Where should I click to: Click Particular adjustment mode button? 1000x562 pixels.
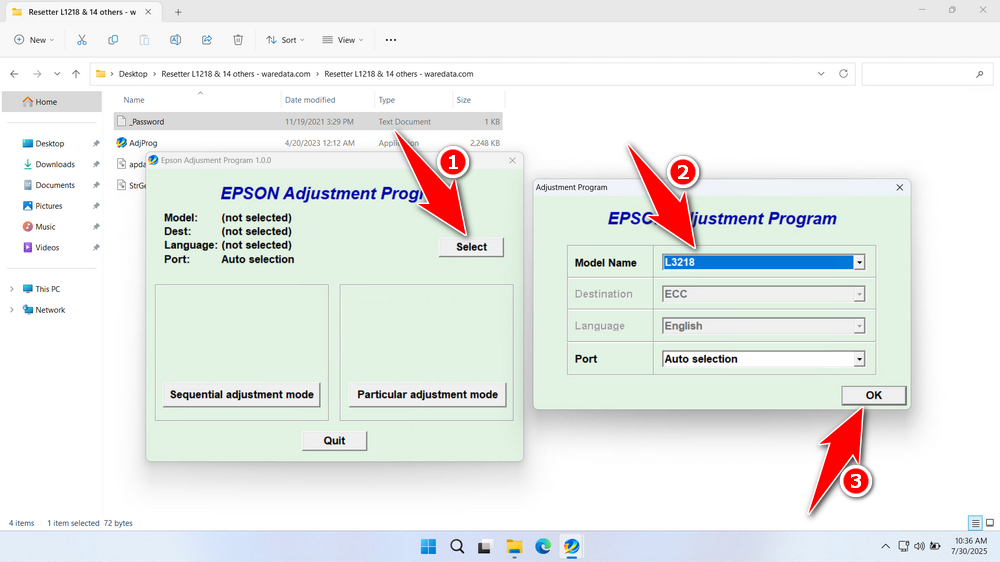427,394
